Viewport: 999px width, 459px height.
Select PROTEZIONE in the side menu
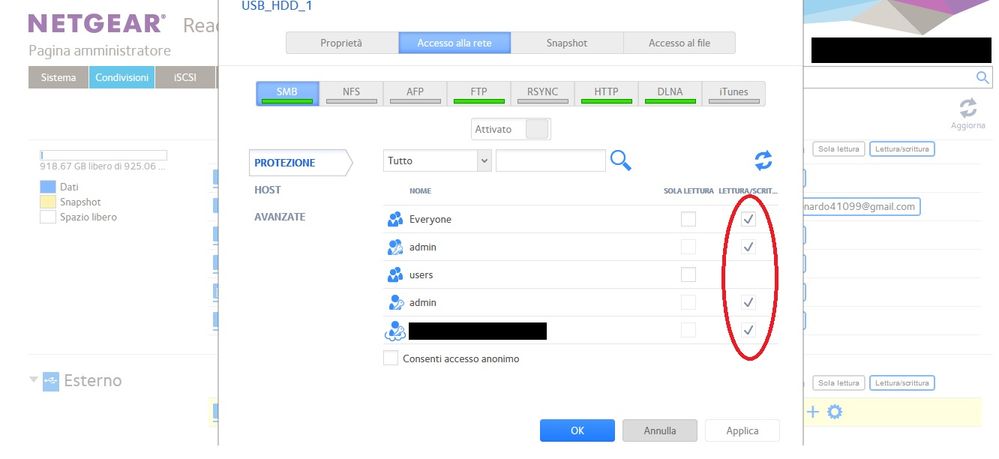tap(299, 163)
